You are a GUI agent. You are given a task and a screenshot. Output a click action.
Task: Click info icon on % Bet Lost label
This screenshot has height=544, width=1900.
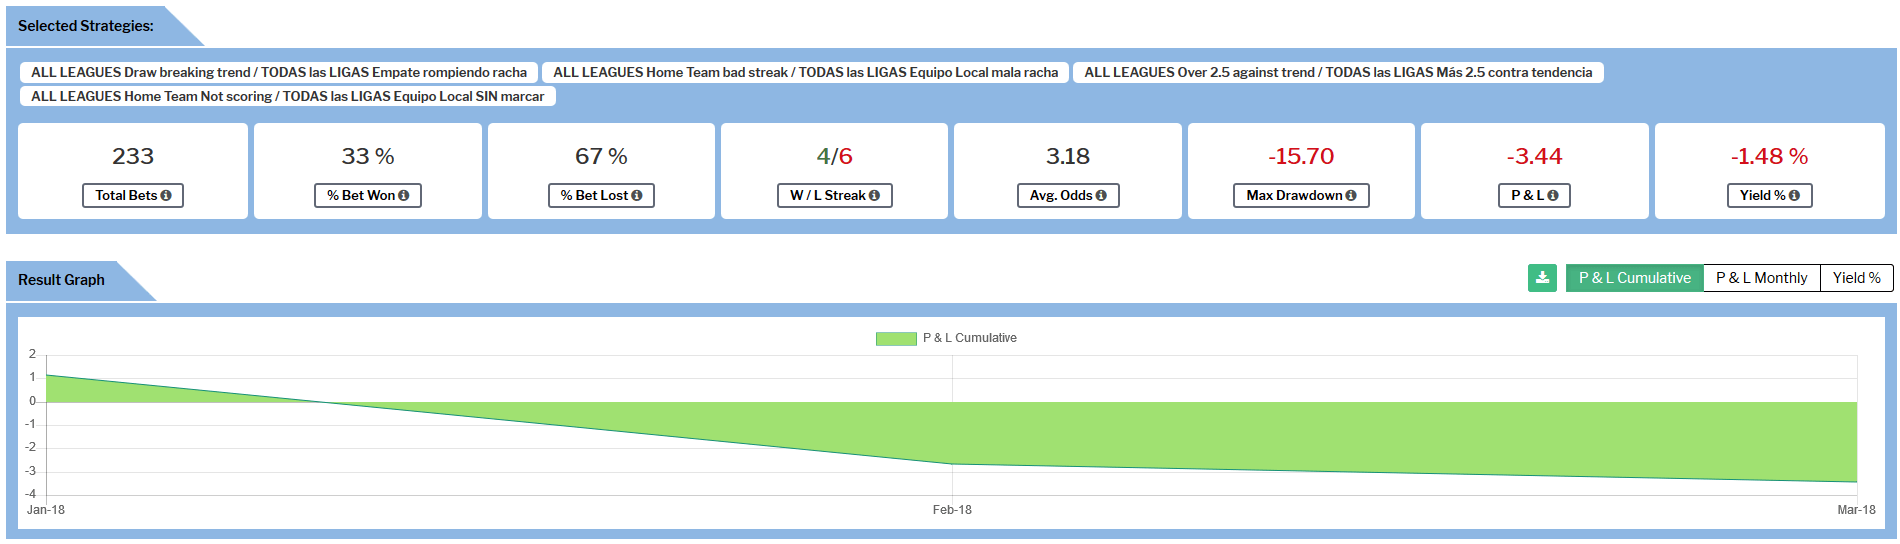[x=637, y=196]
